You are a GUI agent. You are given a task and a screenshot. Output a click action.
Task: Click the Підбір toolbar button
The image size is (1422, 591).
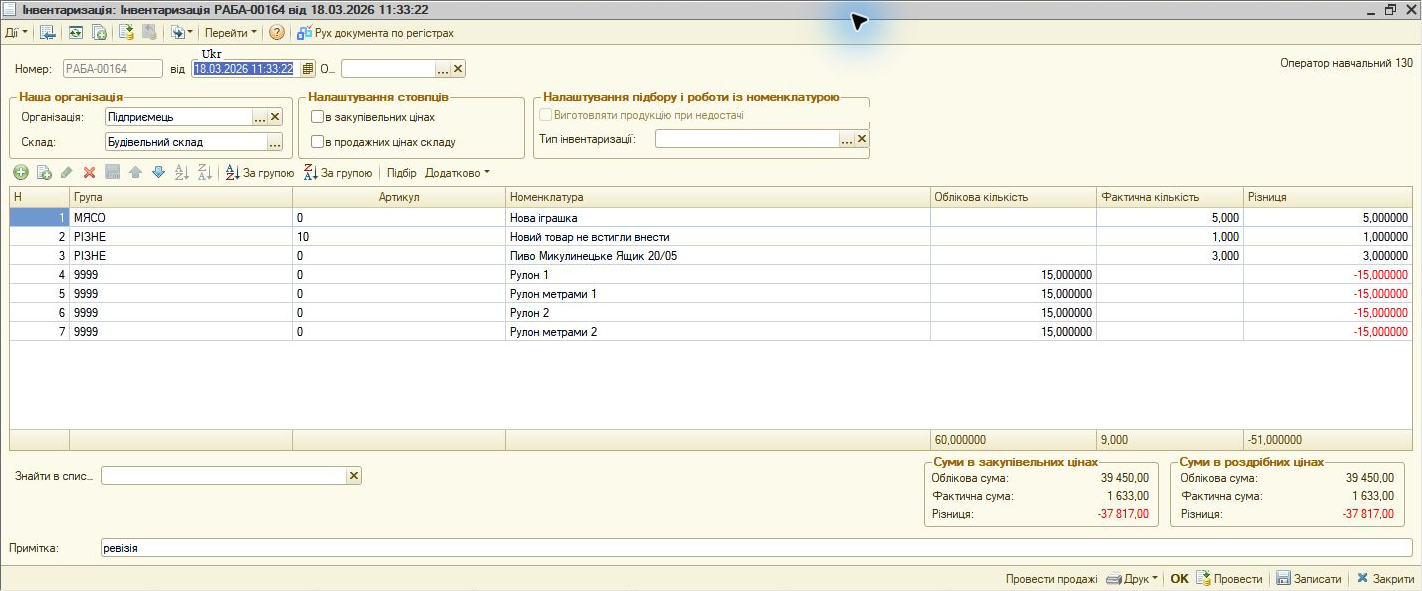[x=402, y=173]
